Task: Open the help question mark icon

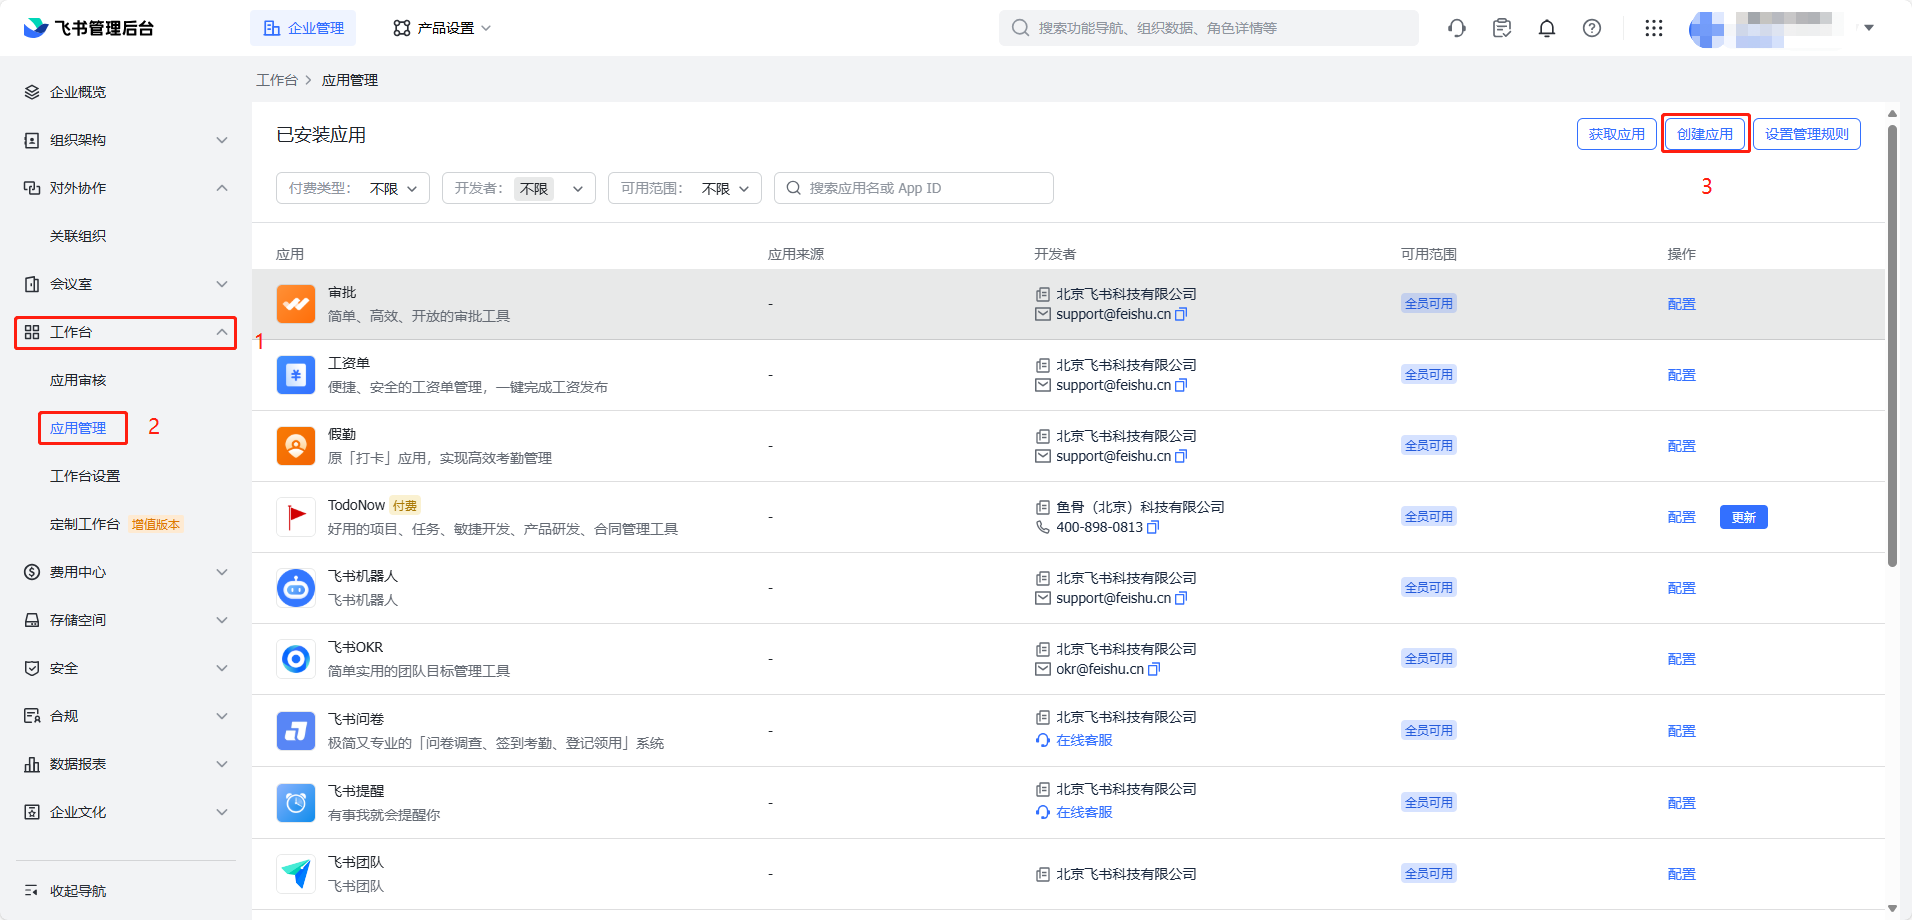Action: click(1591, 28)
